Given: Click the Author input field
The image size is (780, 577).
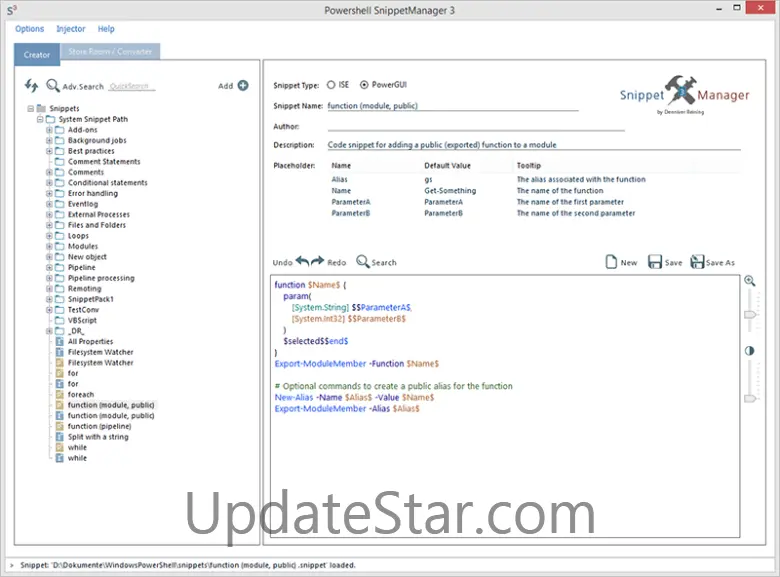Looking at the screenshot, I should (476, 126).
